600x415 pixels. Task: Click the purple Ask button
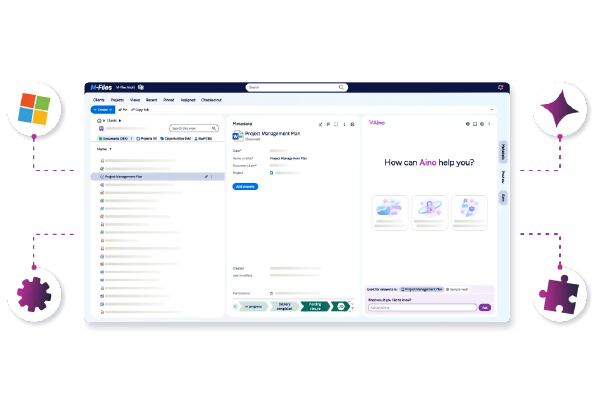click(485, 308)
